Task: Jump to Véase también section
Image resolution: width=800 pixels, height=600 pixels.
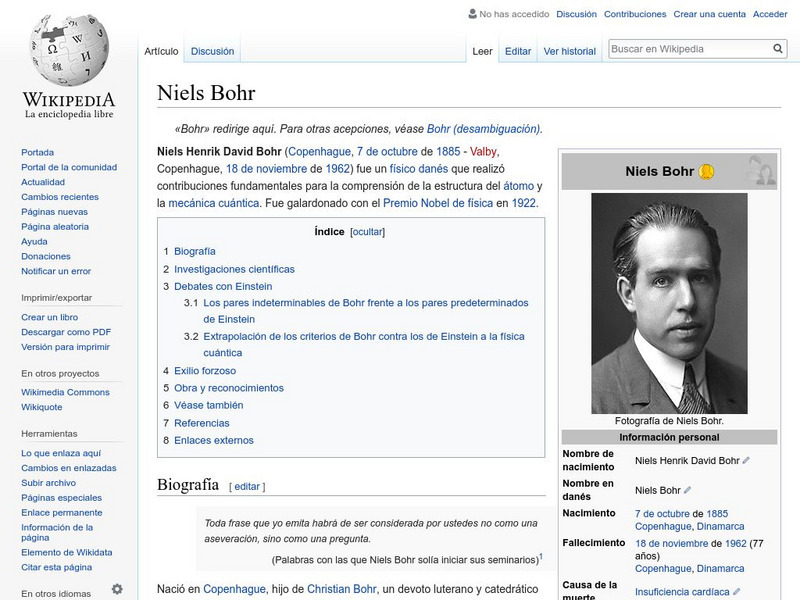Action: [x=209, y=405]
